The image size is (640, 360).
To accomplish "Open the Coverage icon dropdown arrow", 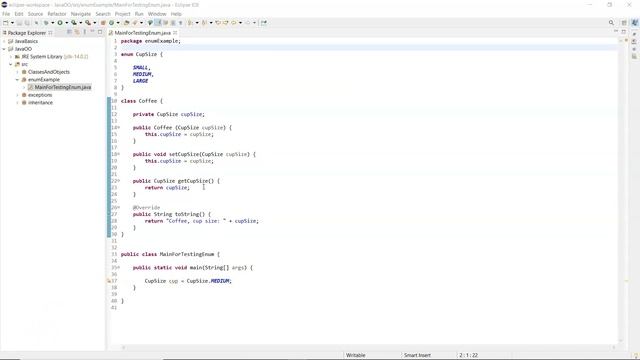I will [x=80, y=23].
